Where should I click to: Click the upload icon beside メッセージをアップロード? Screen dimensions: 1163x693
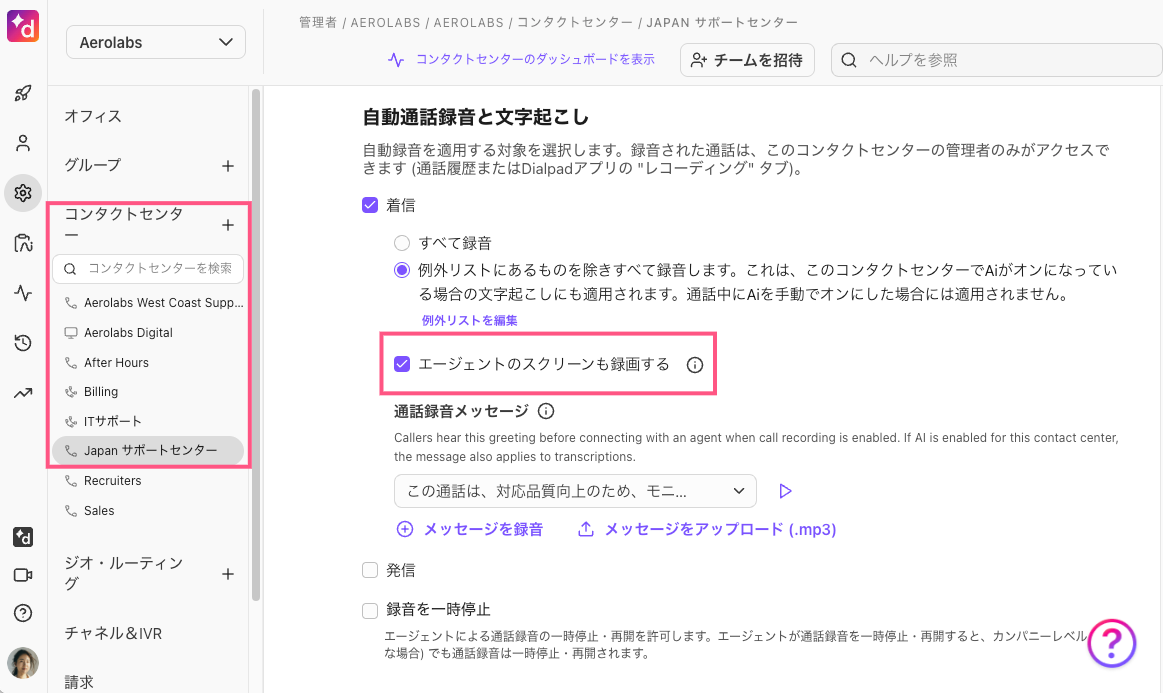(586, 529)
